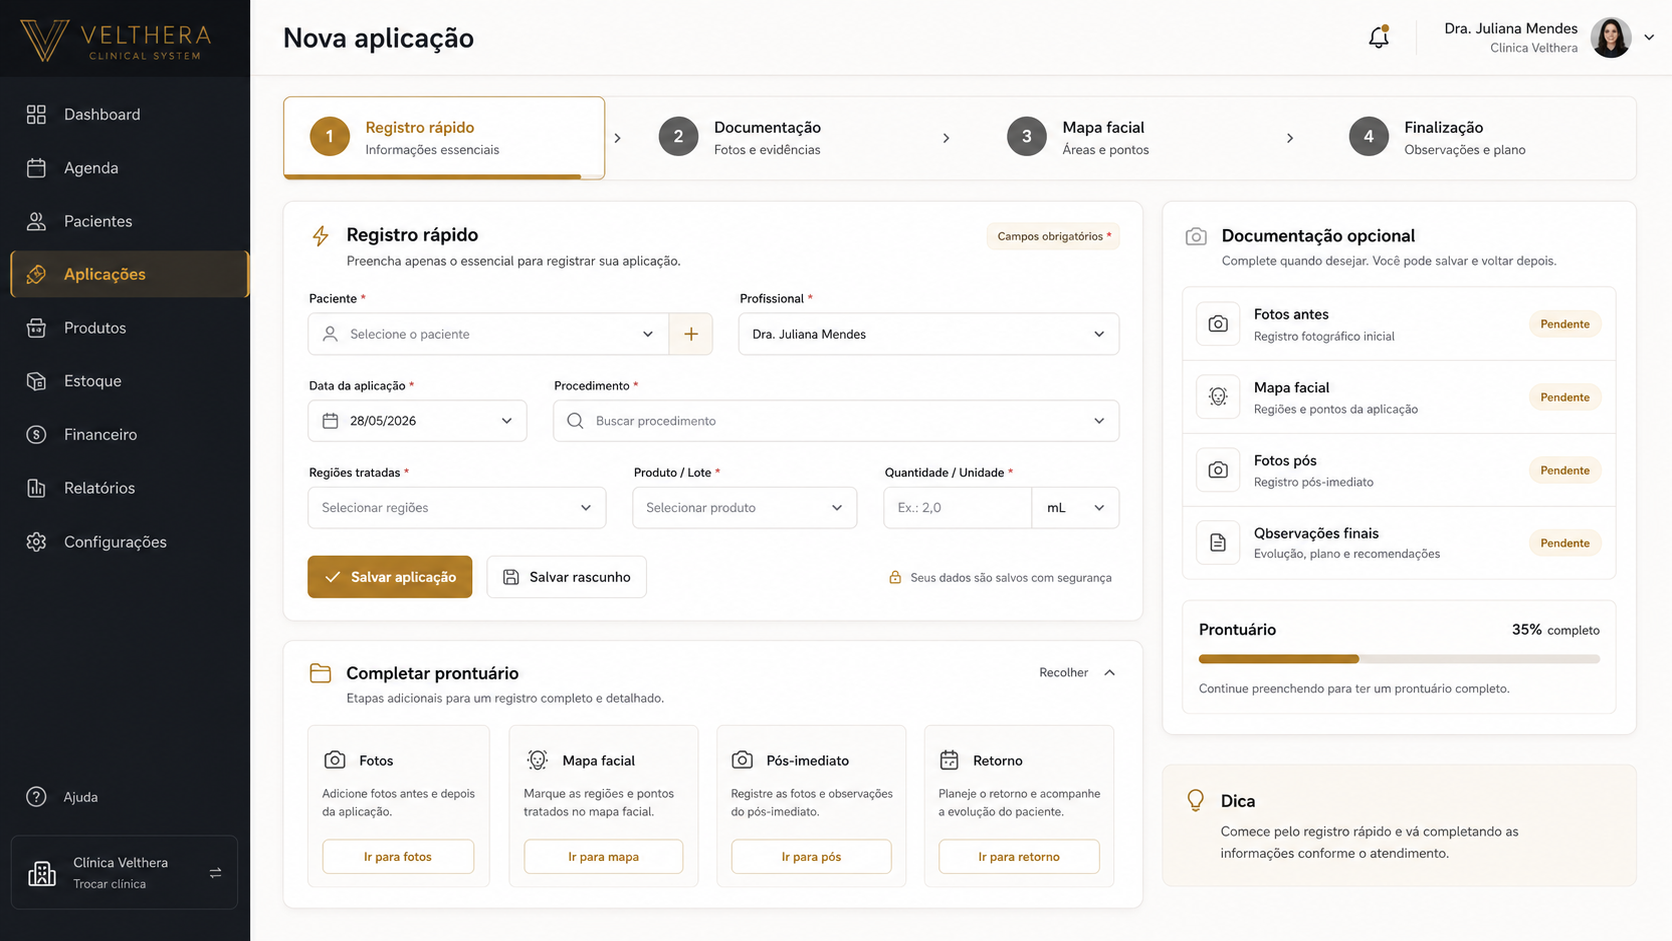Viewport: 1672px width, 941px height.
Task: Click the Pendente badge for Fotos antes
Action: [x=1565, y=324]
